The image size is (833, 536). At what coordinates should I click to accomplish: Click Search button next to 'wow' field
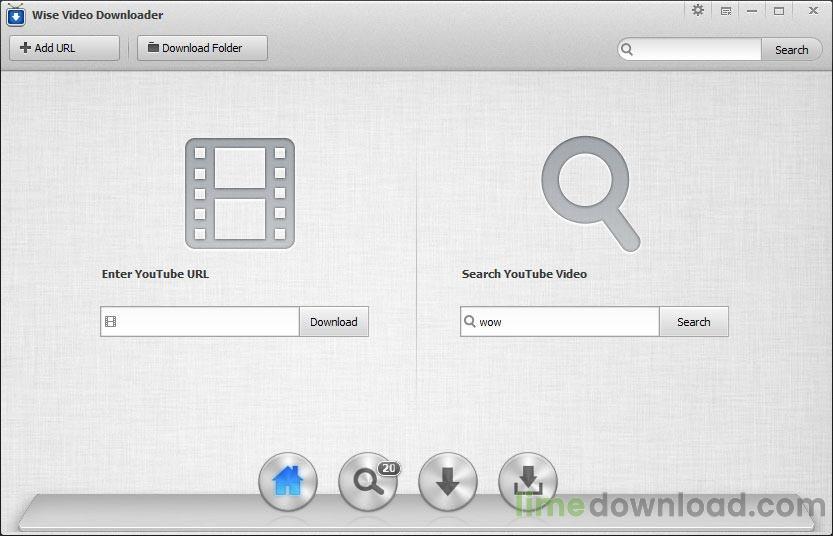coord(693,321)
